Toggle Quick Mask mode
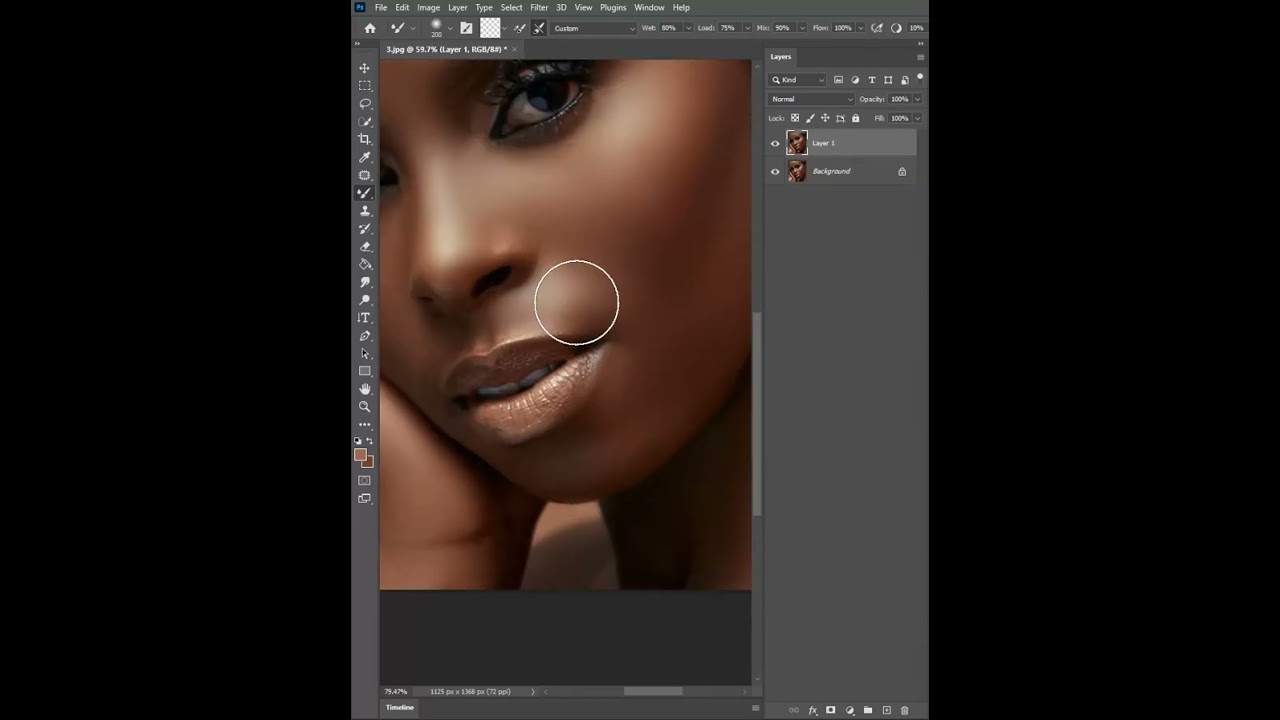Screen dimensions: 1280x720 pyautogui.click(x=365, y=481)
